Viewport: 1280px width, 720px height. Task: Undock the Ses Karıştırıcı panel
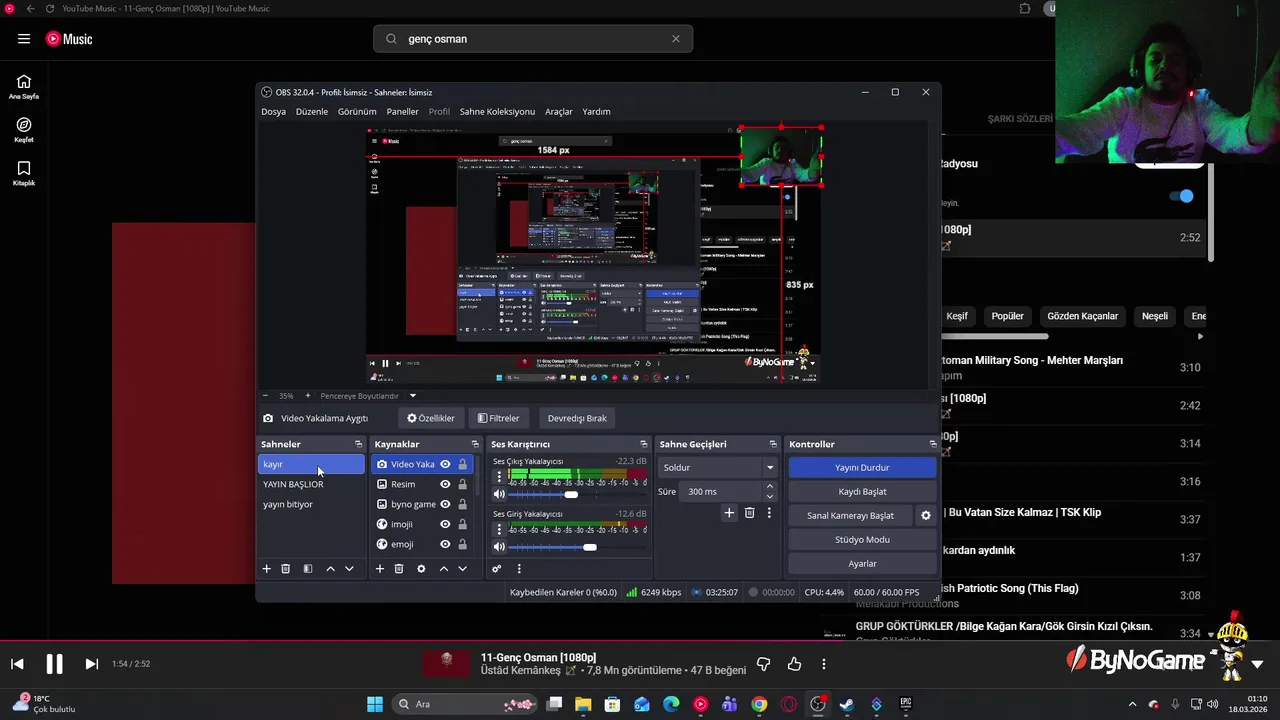[x=644, y=444]
